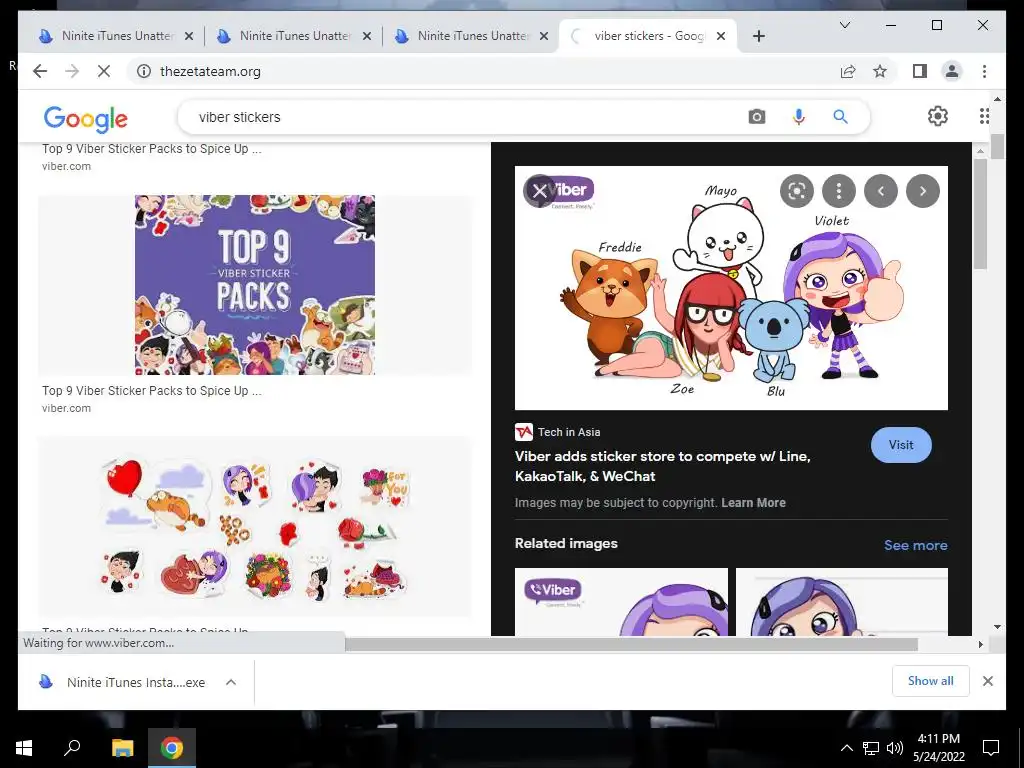The width and height of the screenshot is (1024, 768).
Task: Click Chrome icon in taskbar
Action: [x=172, y=748]
